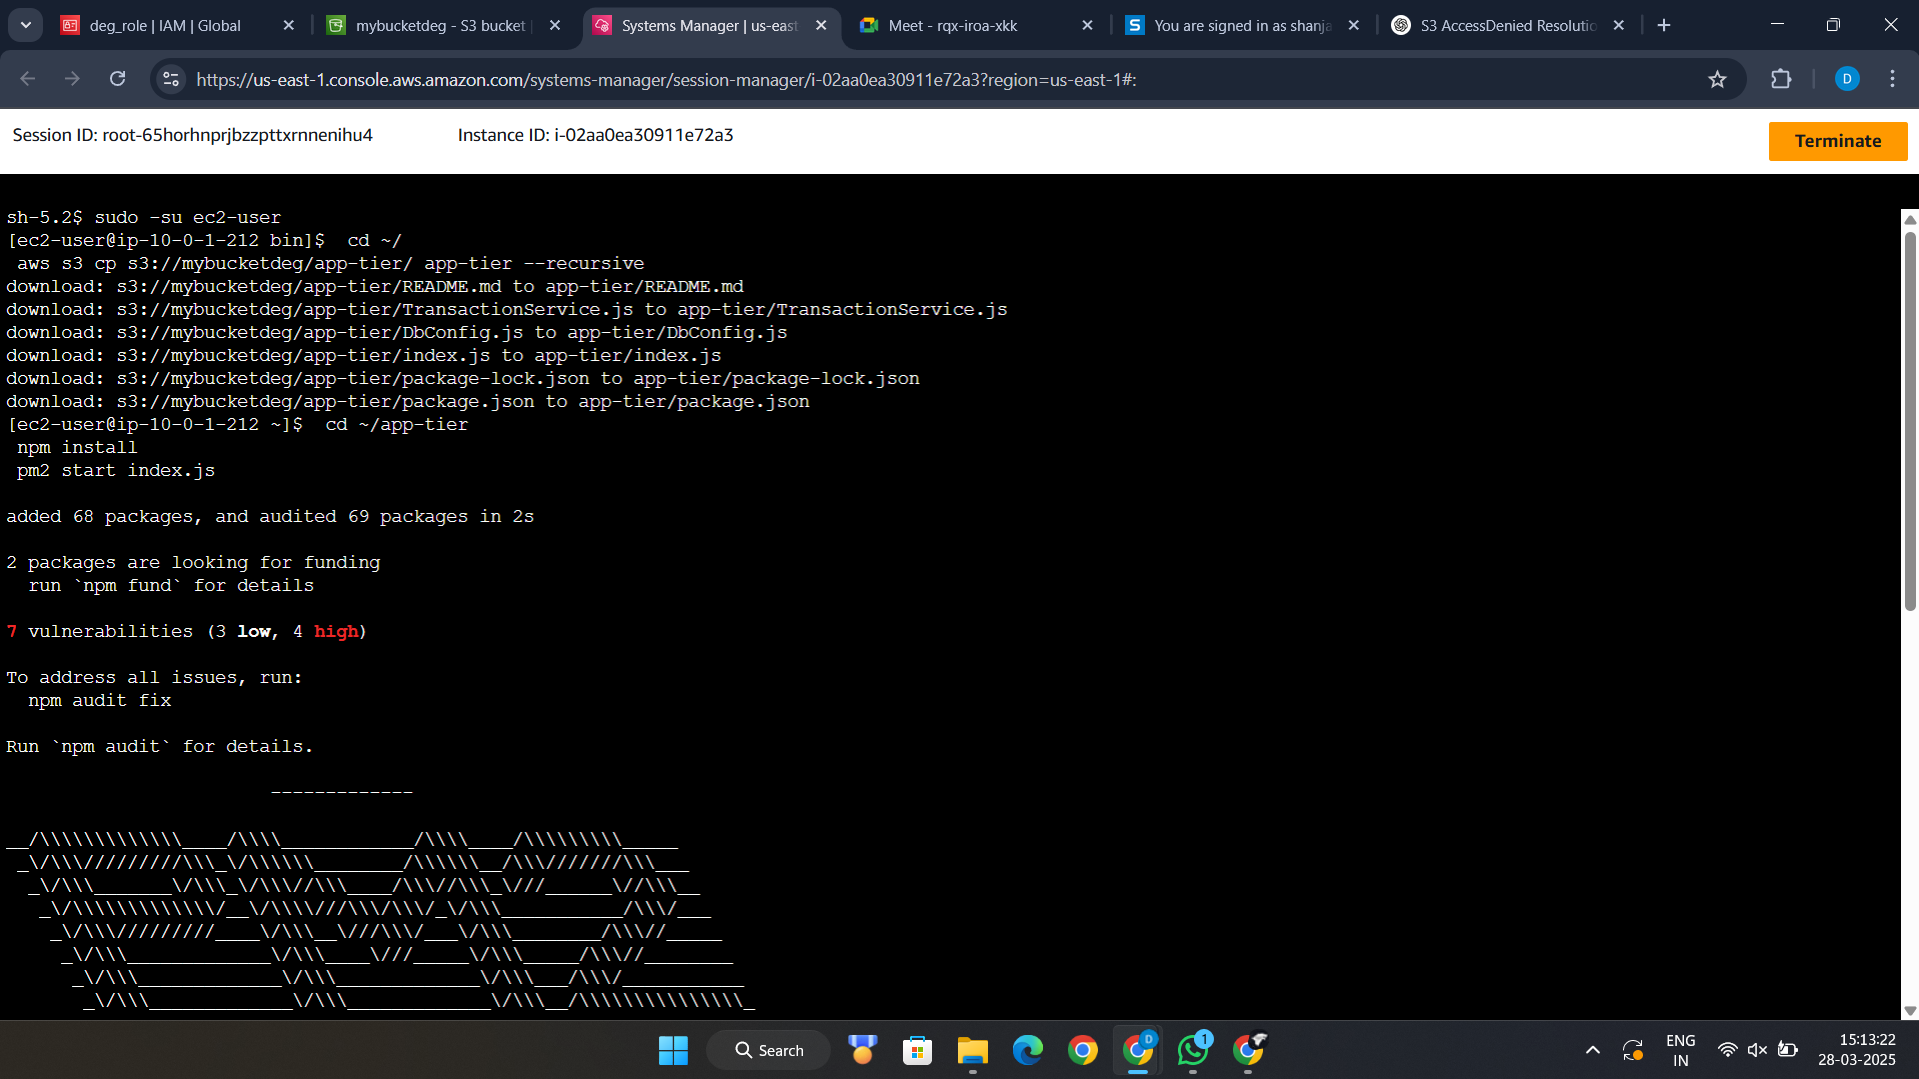Image resolution: width=1919 pixels, height=1079 pixels.
Task: Click the README.md download line
Action: [375, 287]
